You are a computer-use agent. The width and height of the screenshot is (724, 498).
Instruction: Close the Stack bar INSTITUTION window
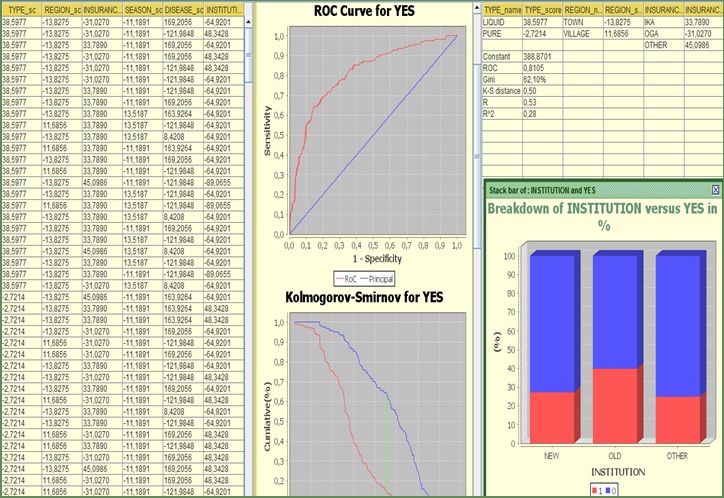tap(715, 189)
